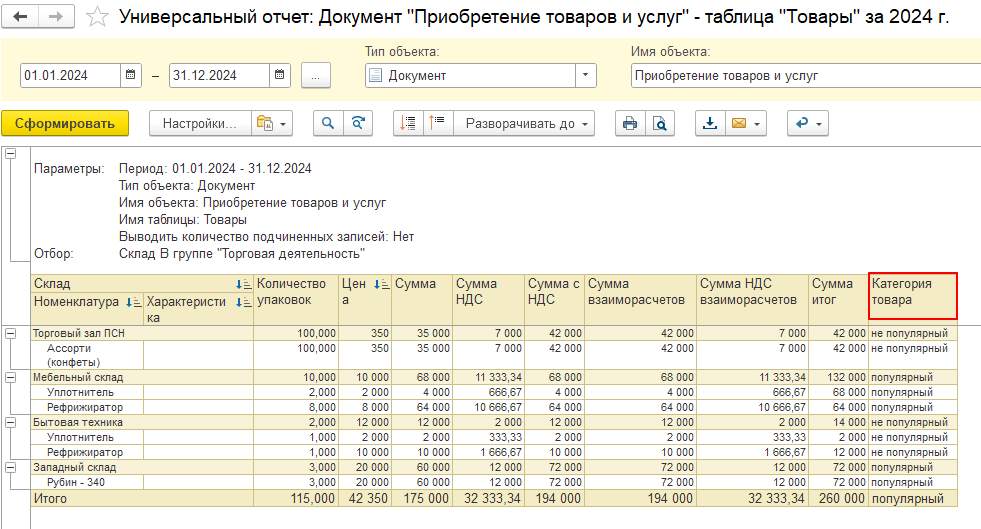Click the send by email envelope icon

(740, 123)
